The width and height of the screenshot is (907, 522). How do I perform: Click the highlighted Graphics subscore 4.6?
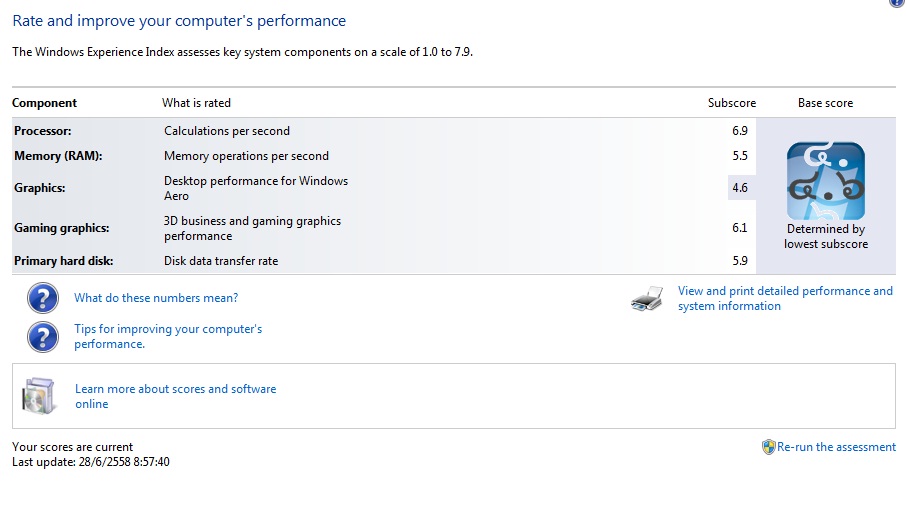740,188
